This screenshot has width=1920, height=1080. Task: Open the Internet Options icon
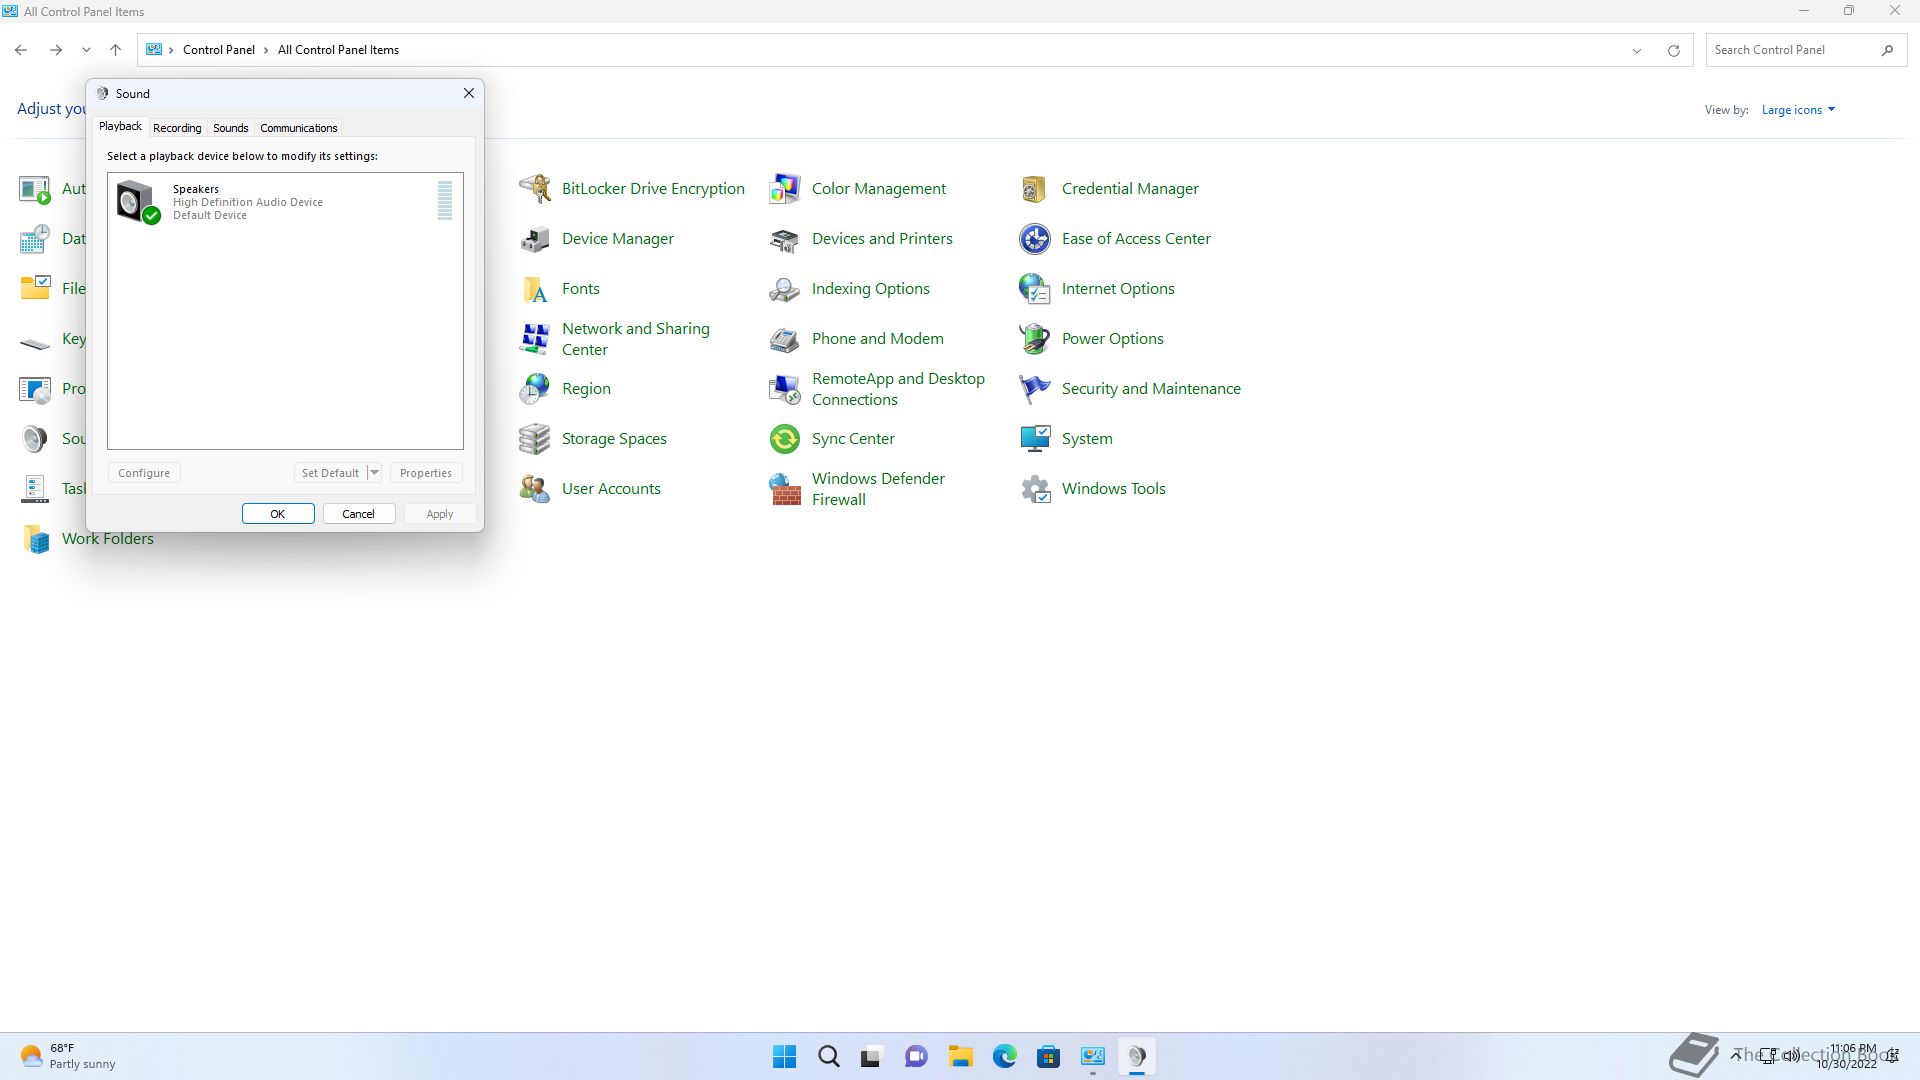click(1035, 288)
